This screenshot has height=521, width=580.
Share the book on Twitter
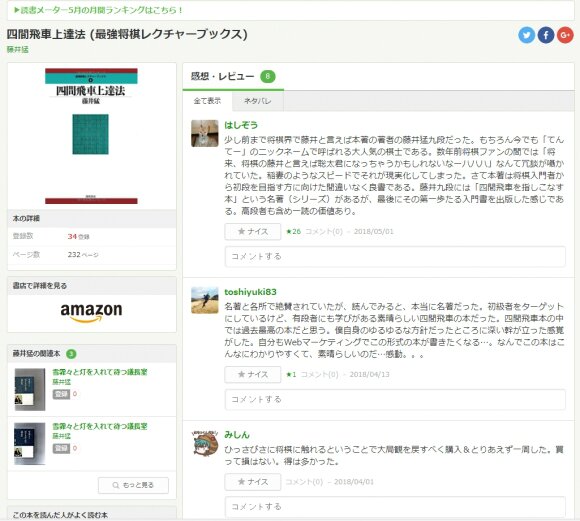[526, 35]
